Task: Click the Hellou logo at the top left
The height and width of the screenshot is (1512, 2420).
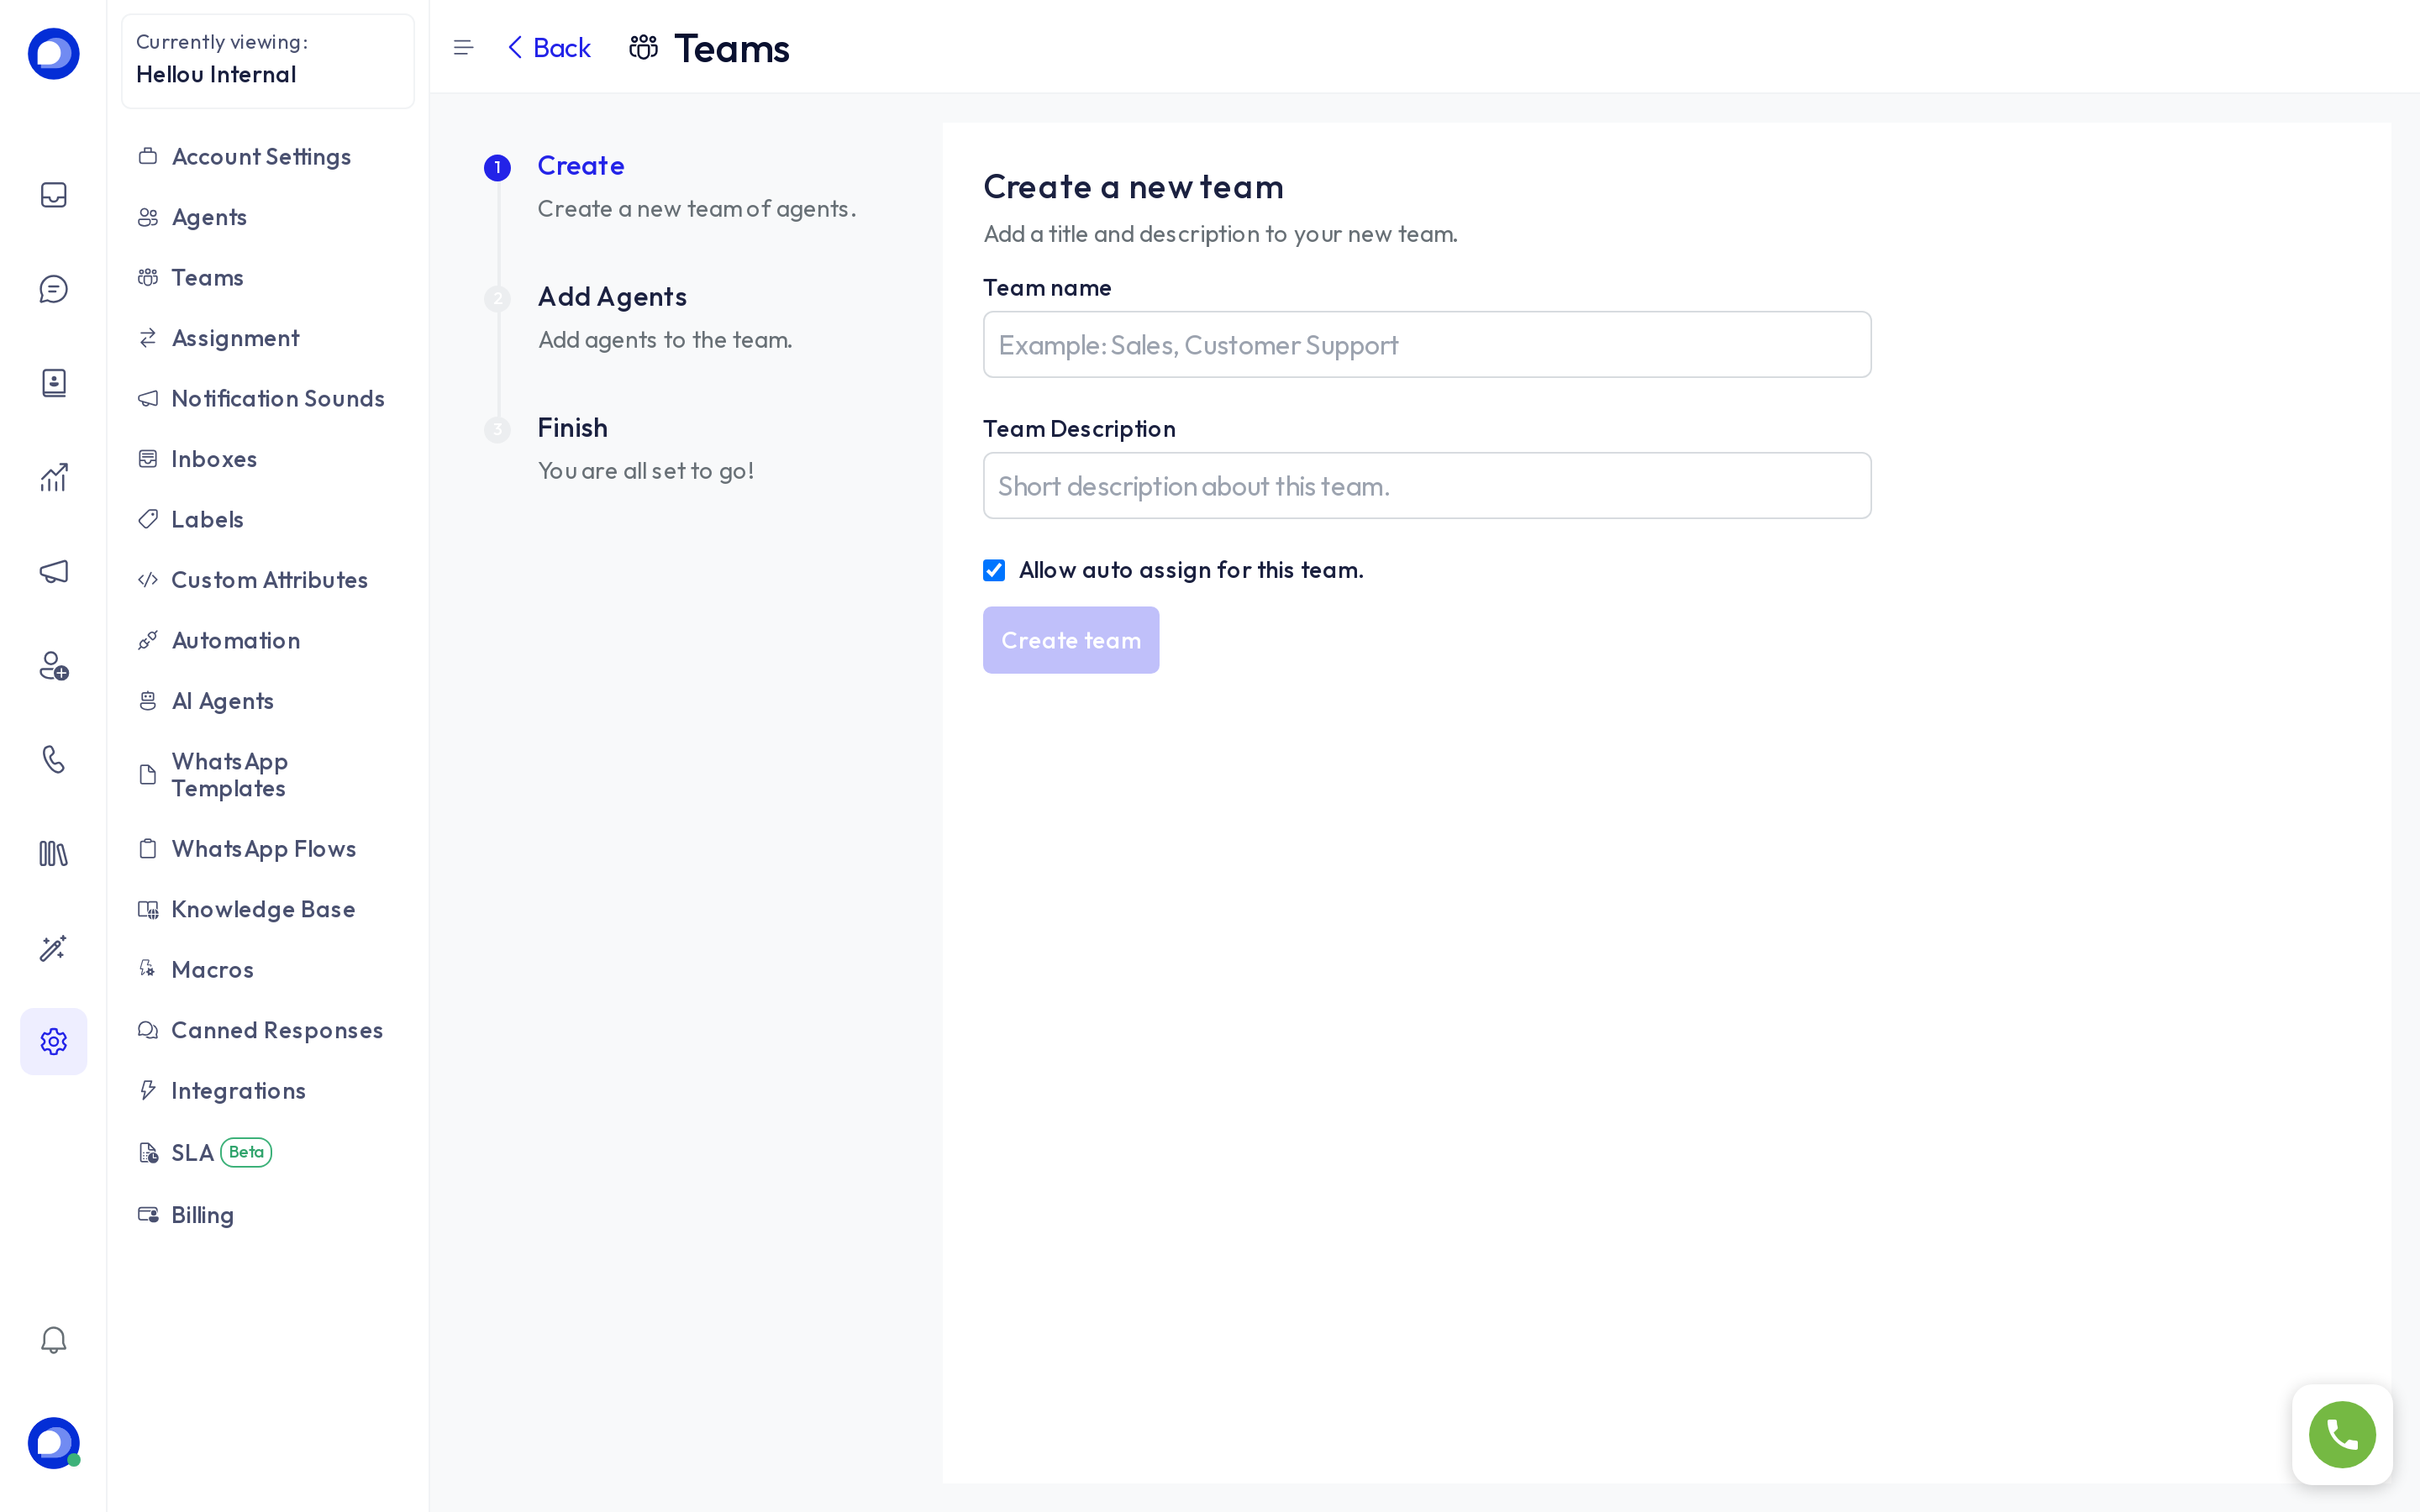Action: pos(53,54)
